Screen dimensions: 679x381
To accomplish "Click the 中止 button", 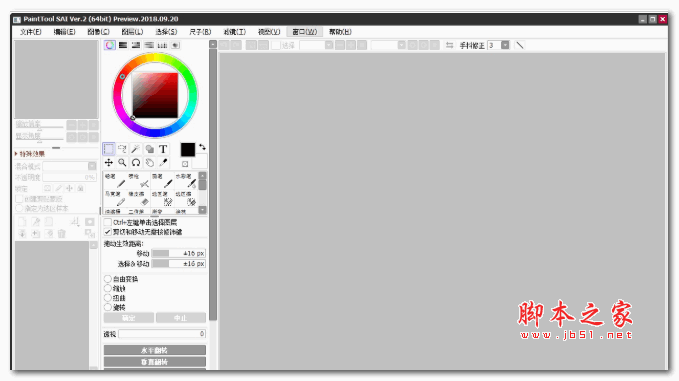I will coord(181,318).
